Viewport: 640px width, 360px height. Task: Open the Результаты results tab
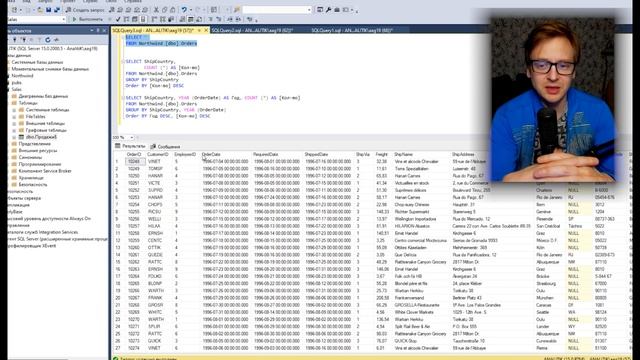point(130,146)
